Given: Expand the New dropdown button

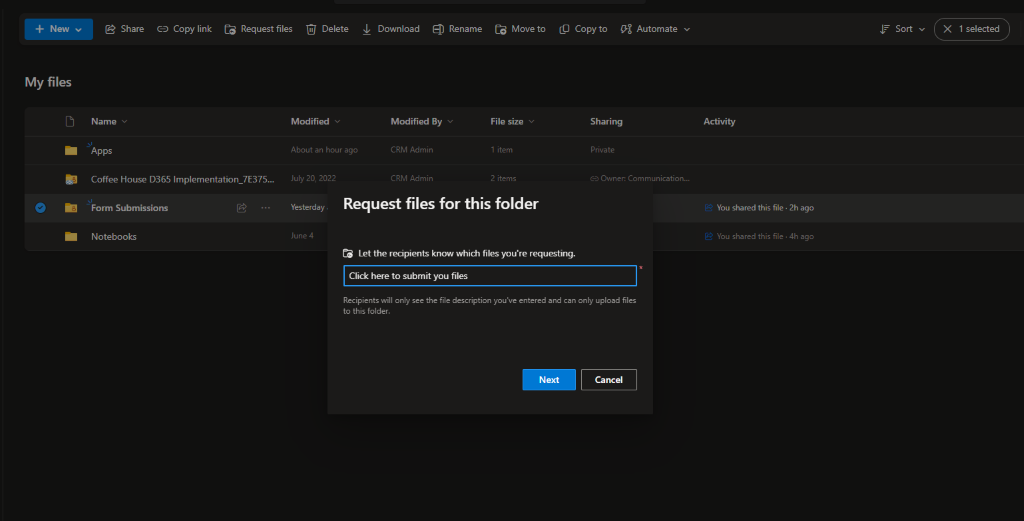Looking at the screenshot, I should tap(59, 29).
